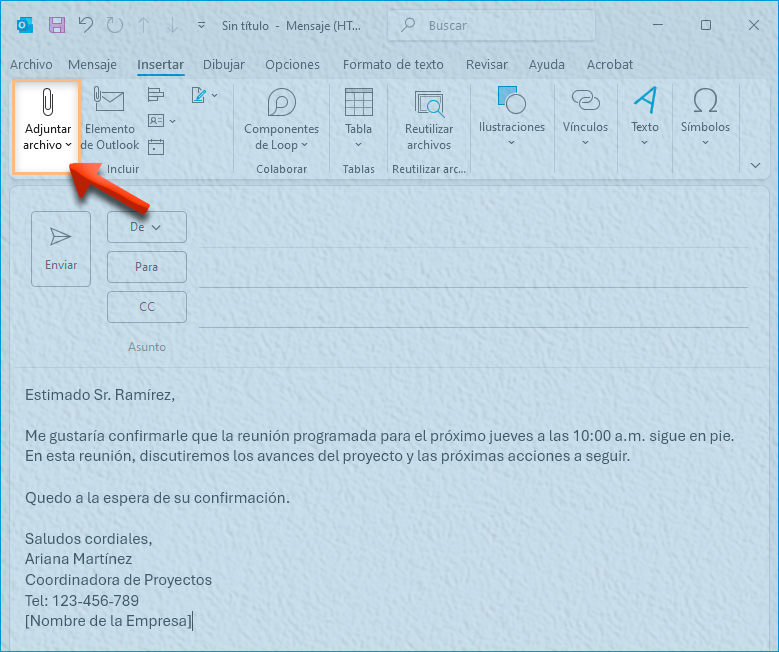Click the CC recipients button
Screen dimensions: 779x652
tap(146, 307)
